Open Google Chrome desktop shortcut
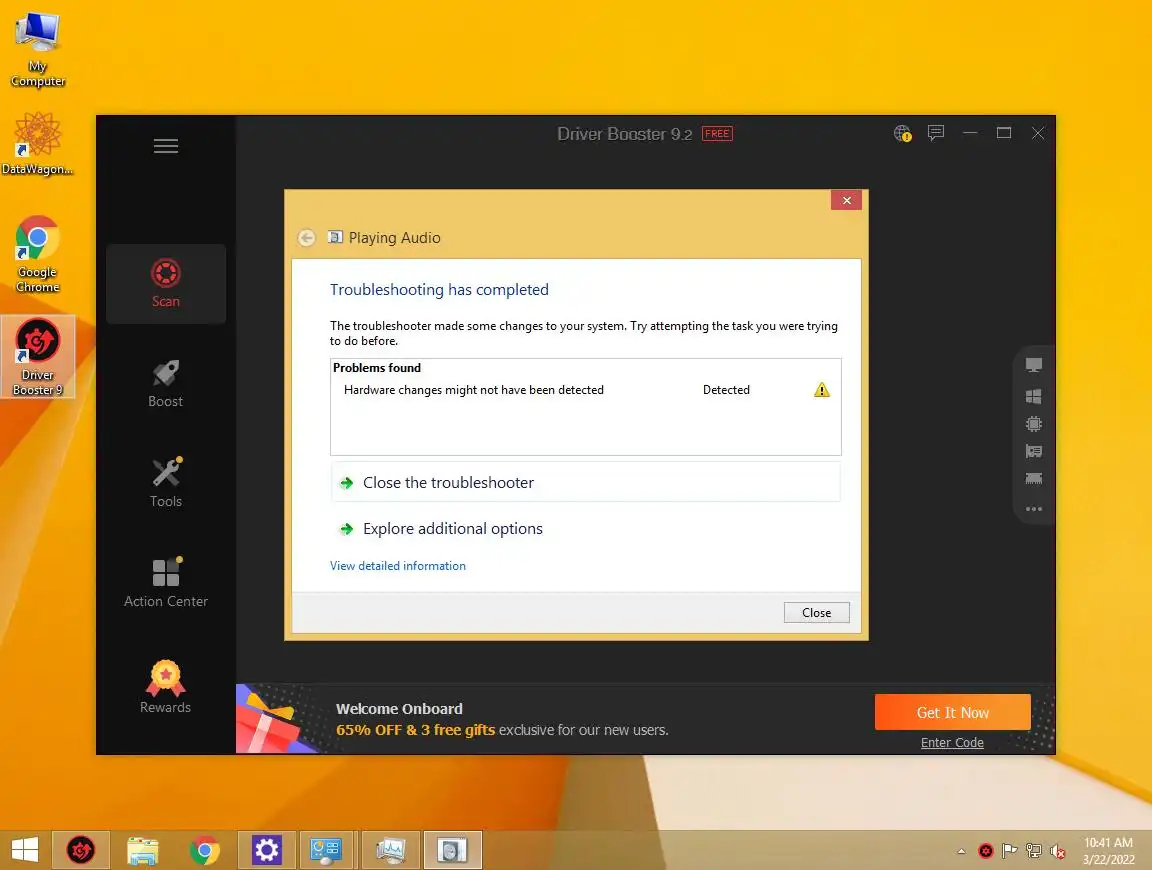The image size is (1152, 870). [37, 254]
